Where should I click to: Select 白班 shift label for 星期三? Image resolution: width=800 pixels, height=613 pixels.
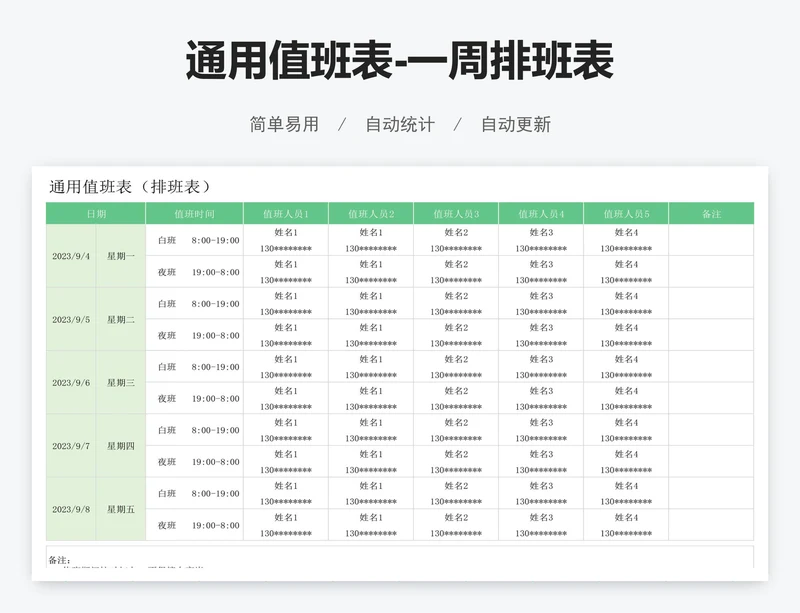coord(167,367)
